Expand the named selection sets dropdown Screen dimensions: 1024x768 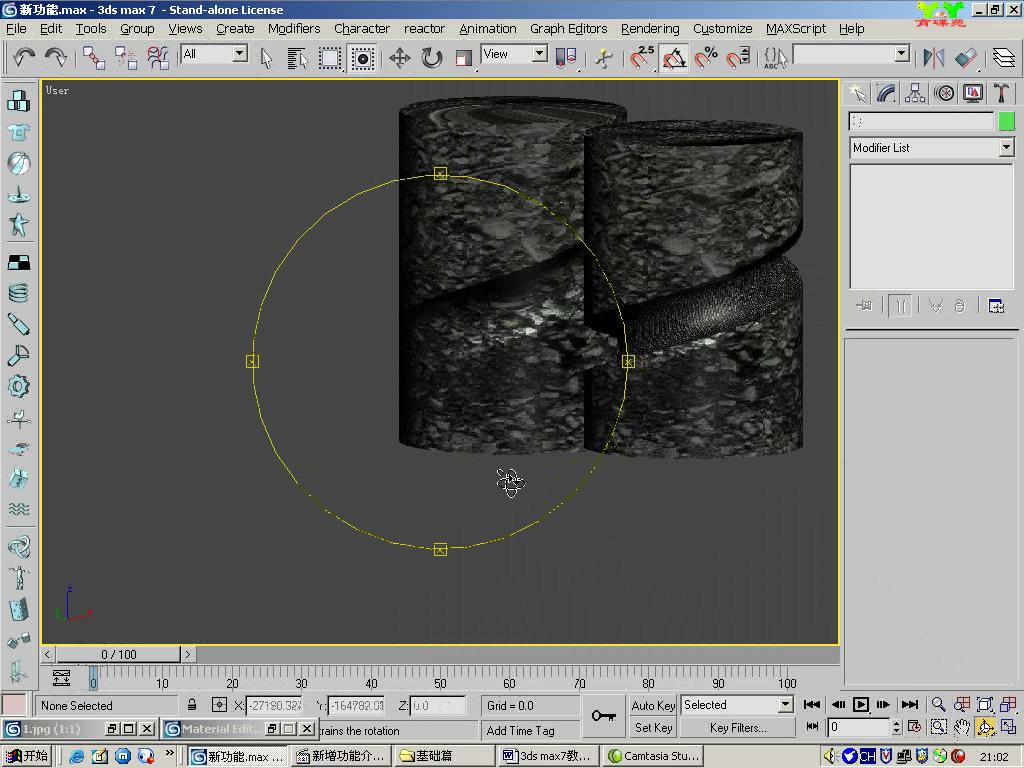tap(902, 54)
